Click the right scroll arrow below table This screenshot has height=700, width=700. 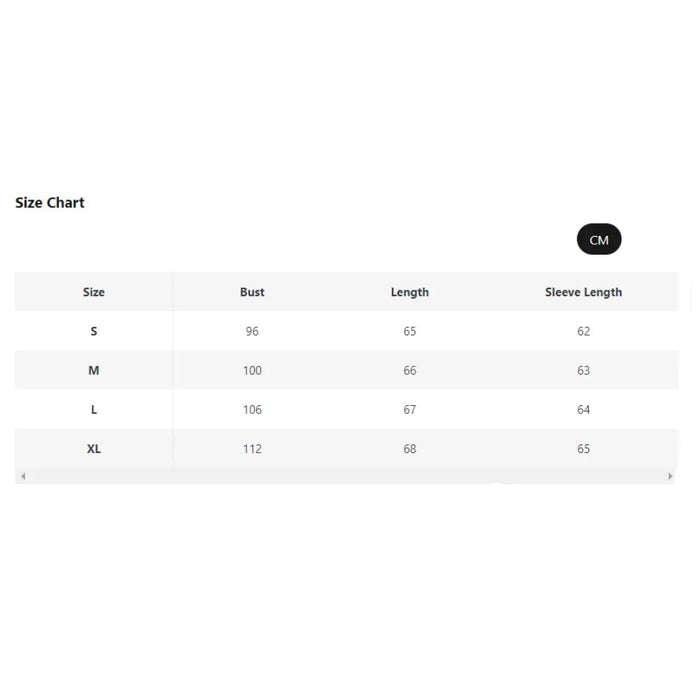click(670, 477)
